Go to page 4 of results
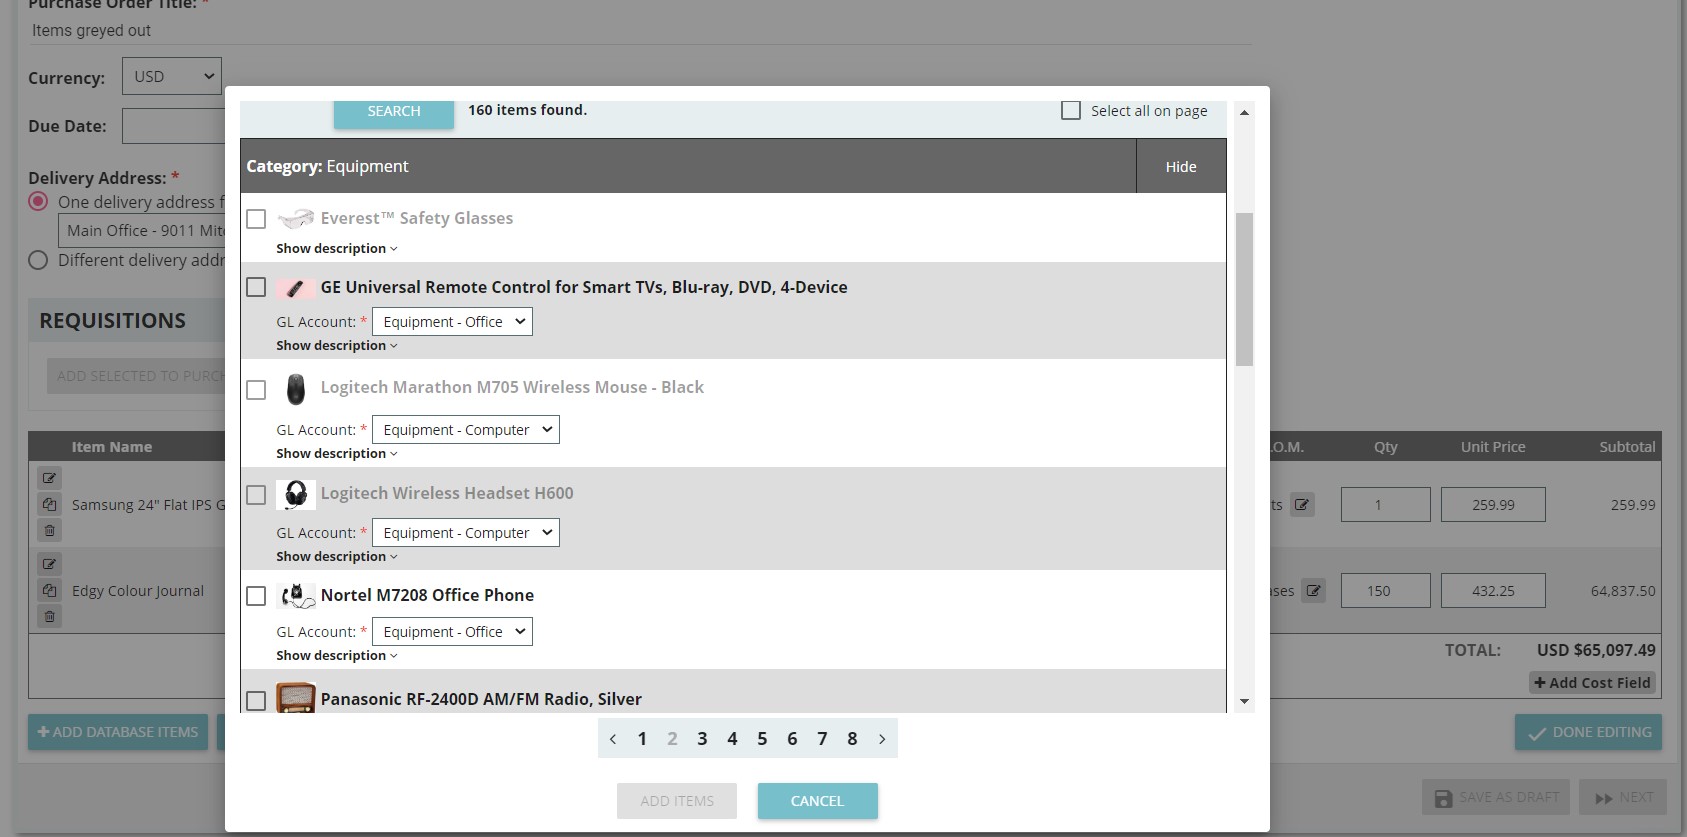 tap(732, 739)
